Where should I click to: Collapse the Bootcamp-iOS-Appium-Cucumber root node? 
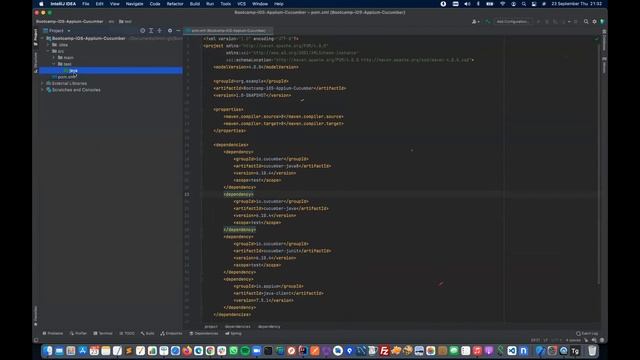(x=42, y=38)
